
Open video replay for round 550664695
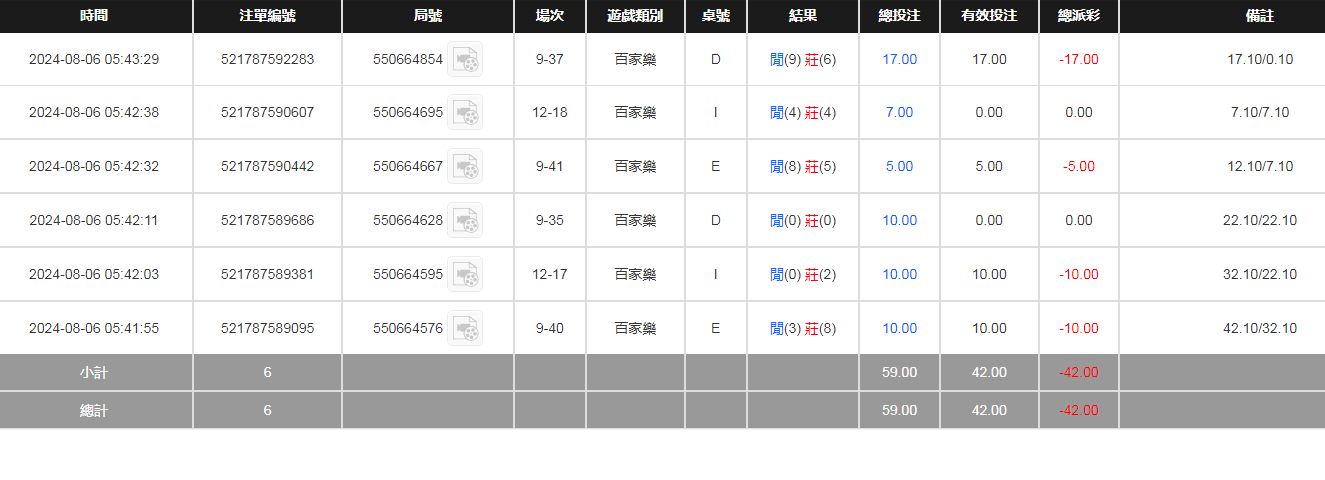pos(465,113)
